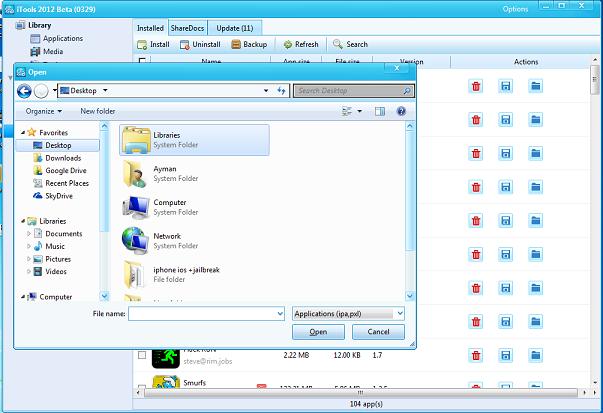Click New folder in the dialog
The height and width of the screenshot is (413, 603).
point(98,111)
